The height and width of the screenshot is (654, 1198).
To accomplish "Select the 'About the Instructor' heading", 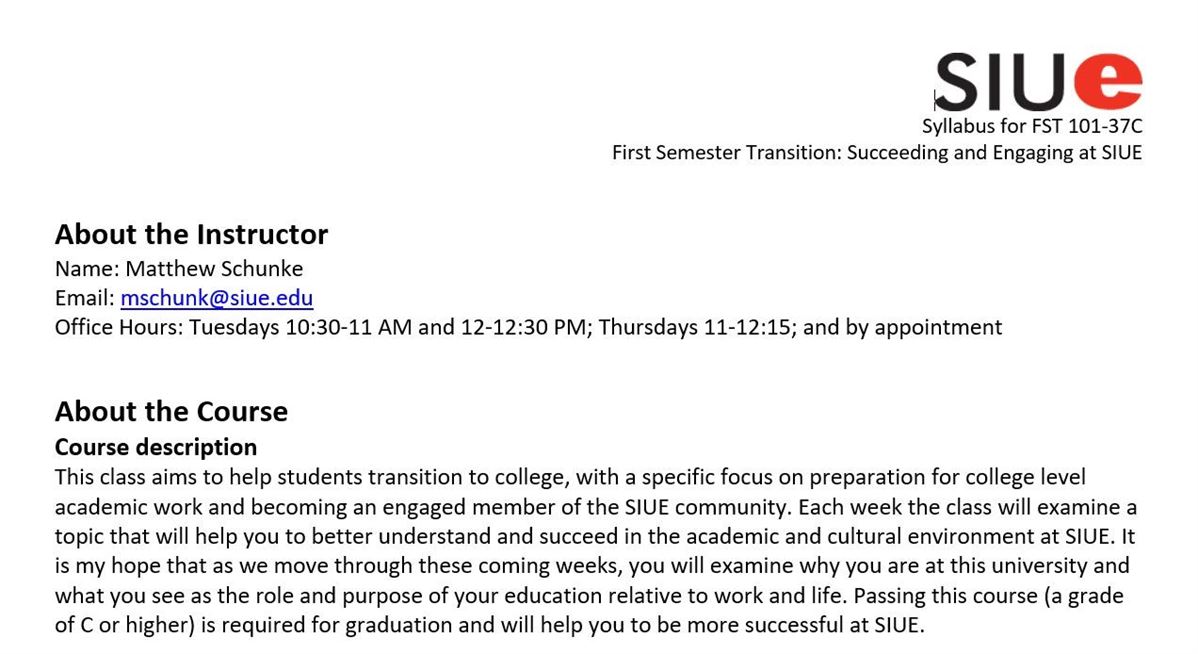I will tap(191, 234).
